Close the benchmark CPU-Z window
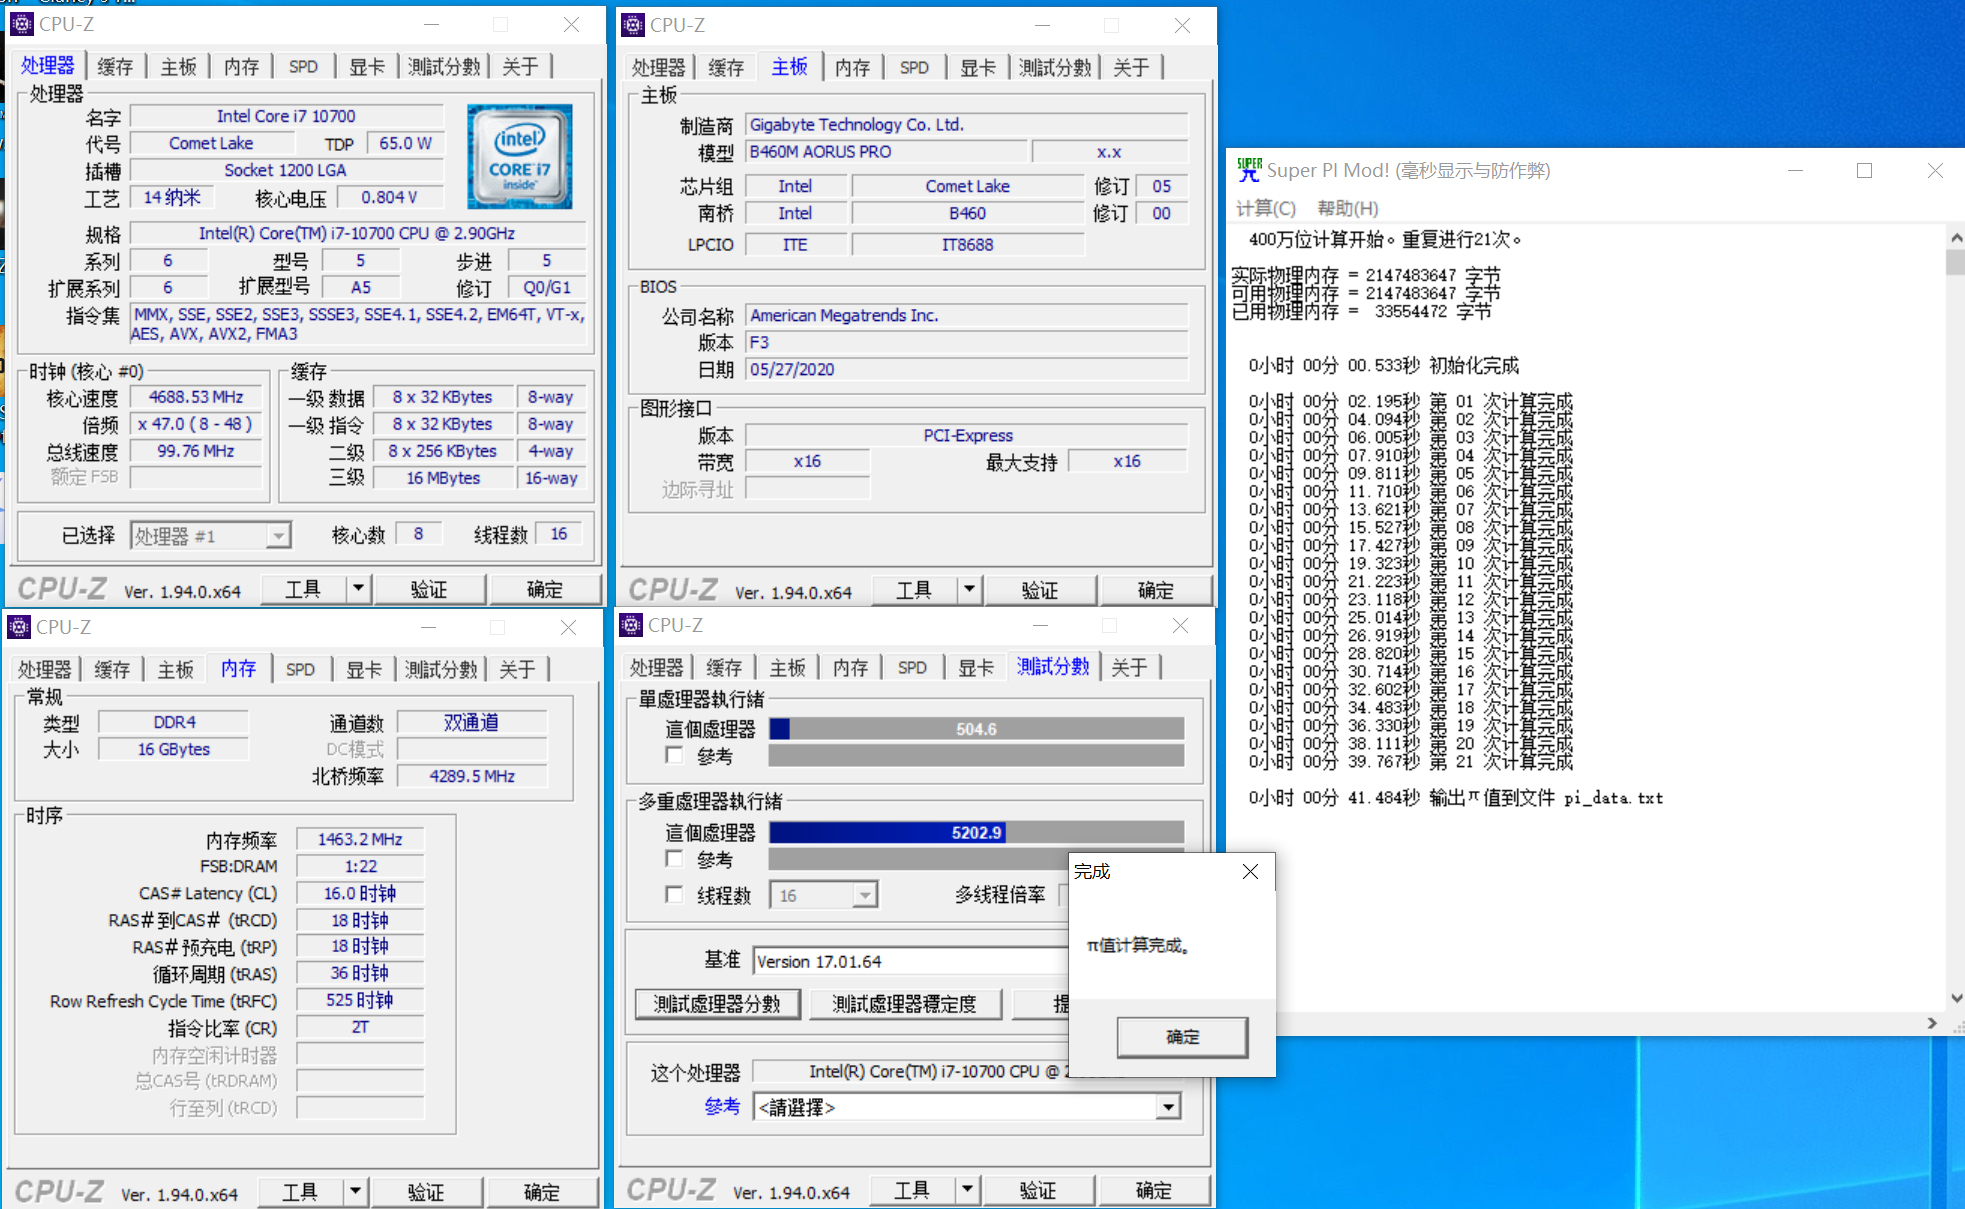The width and height of the screenshot is (1965, 1209). point(1180,625)
